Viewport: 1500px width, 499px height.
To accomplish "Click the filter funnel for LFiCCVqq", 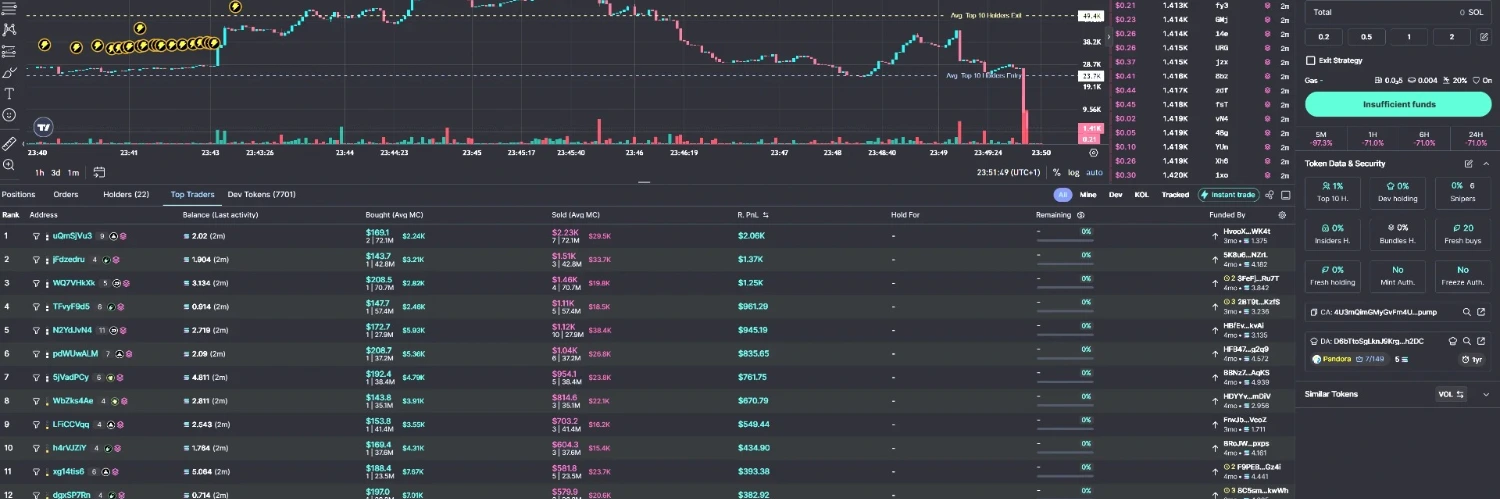I will [x=36, y=424].
